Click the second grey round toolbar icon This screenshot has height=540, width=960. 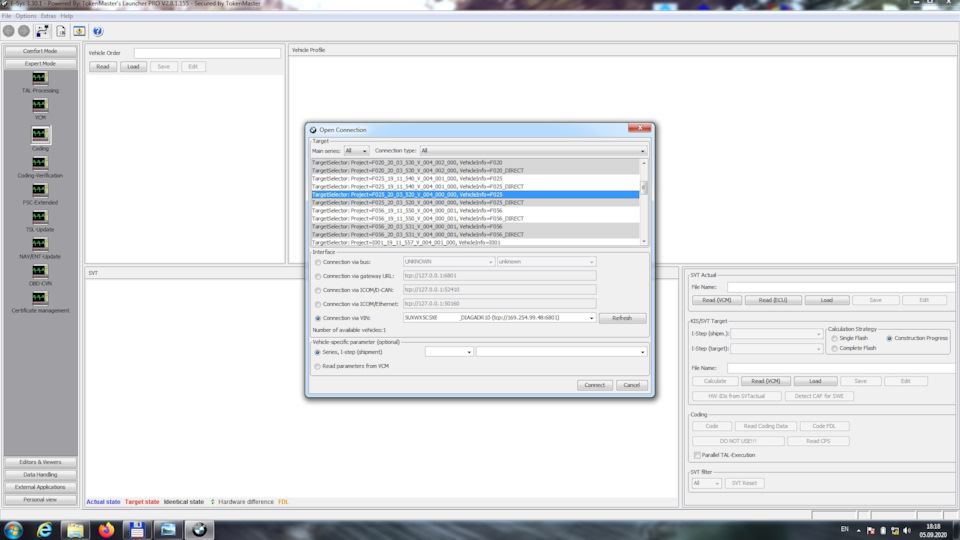tap(24, 31)
